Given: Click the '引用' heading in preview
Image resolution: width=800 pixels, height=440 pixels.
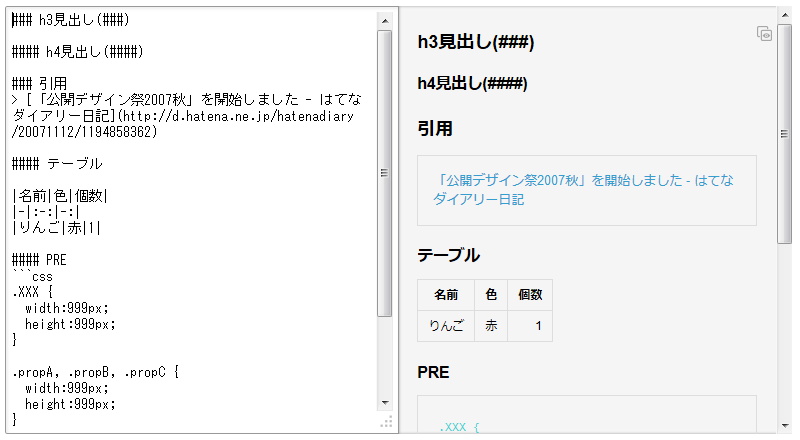Looking at the screenshot, I should tap(435, 129).
